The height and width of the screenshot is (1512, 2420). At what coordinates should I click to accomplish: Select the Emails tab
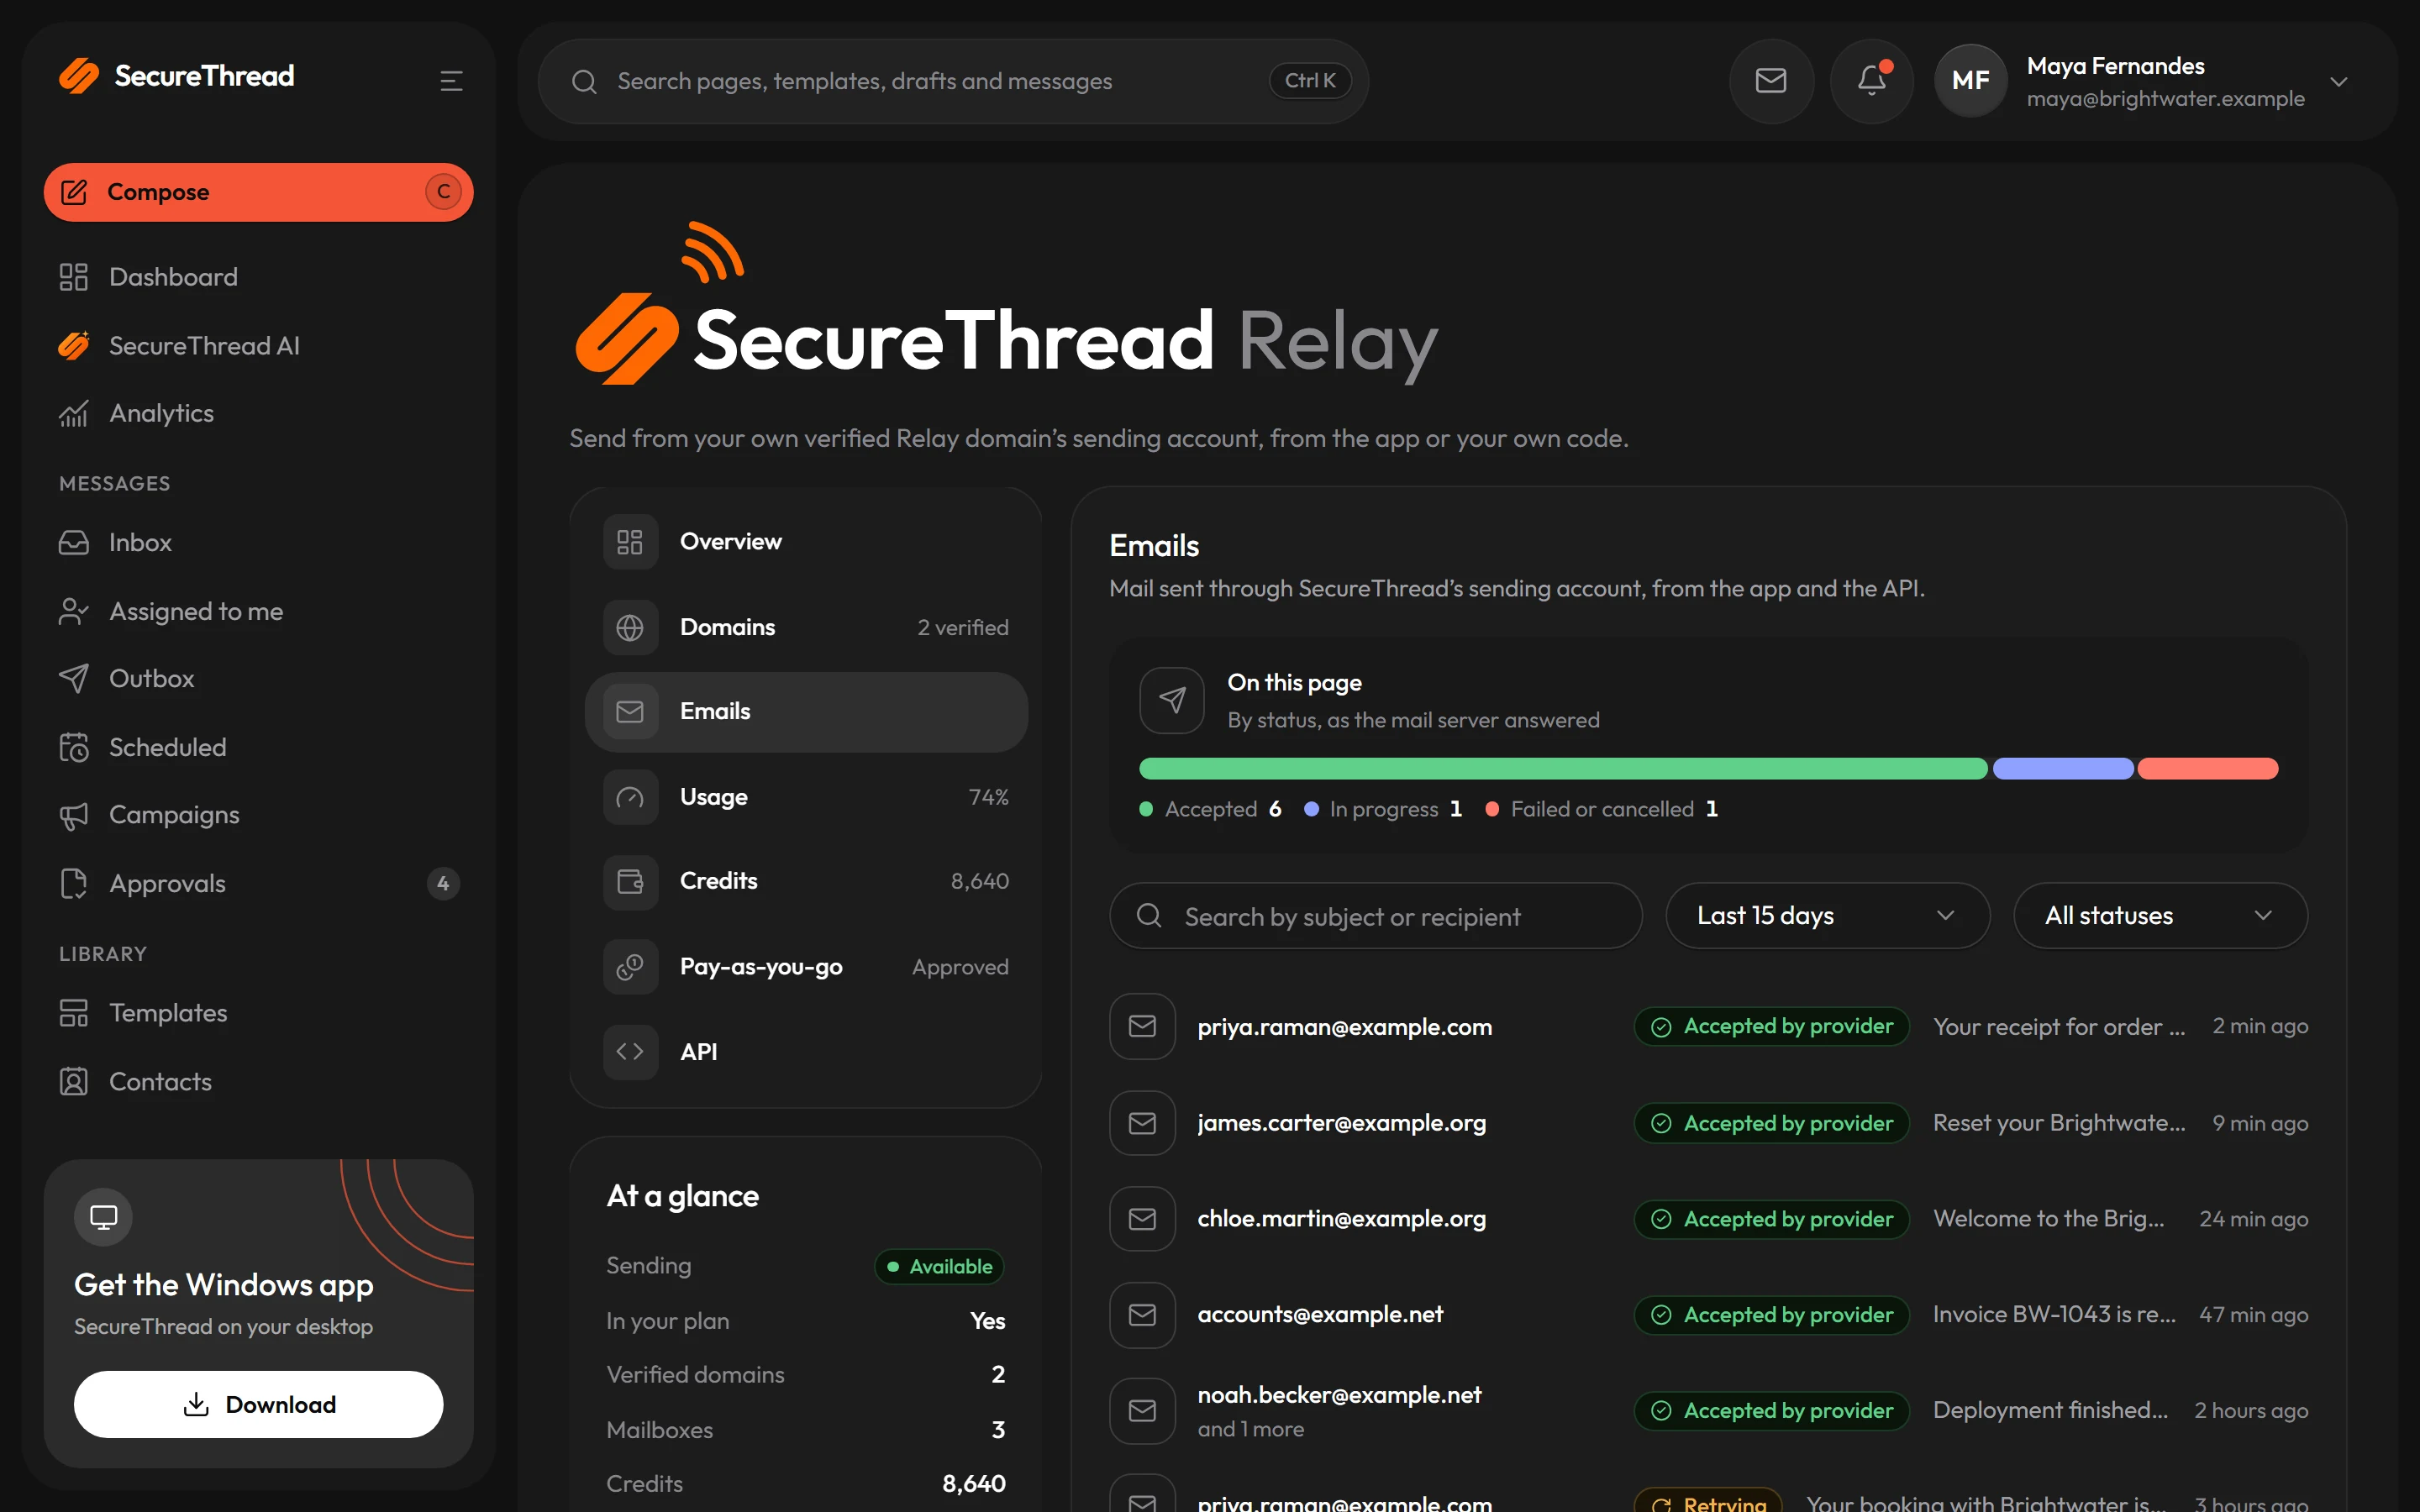click(x=806, y=711)
